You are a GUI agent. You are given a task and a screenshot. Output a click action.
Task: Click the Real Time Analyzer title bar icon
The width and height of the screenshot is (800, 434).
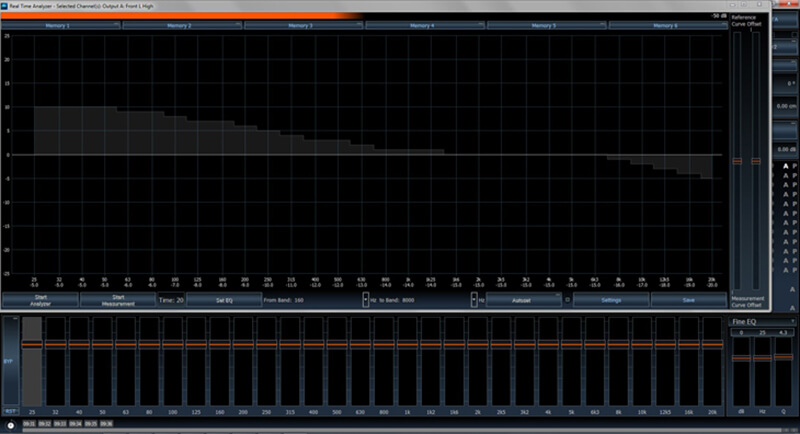(5, 6)
